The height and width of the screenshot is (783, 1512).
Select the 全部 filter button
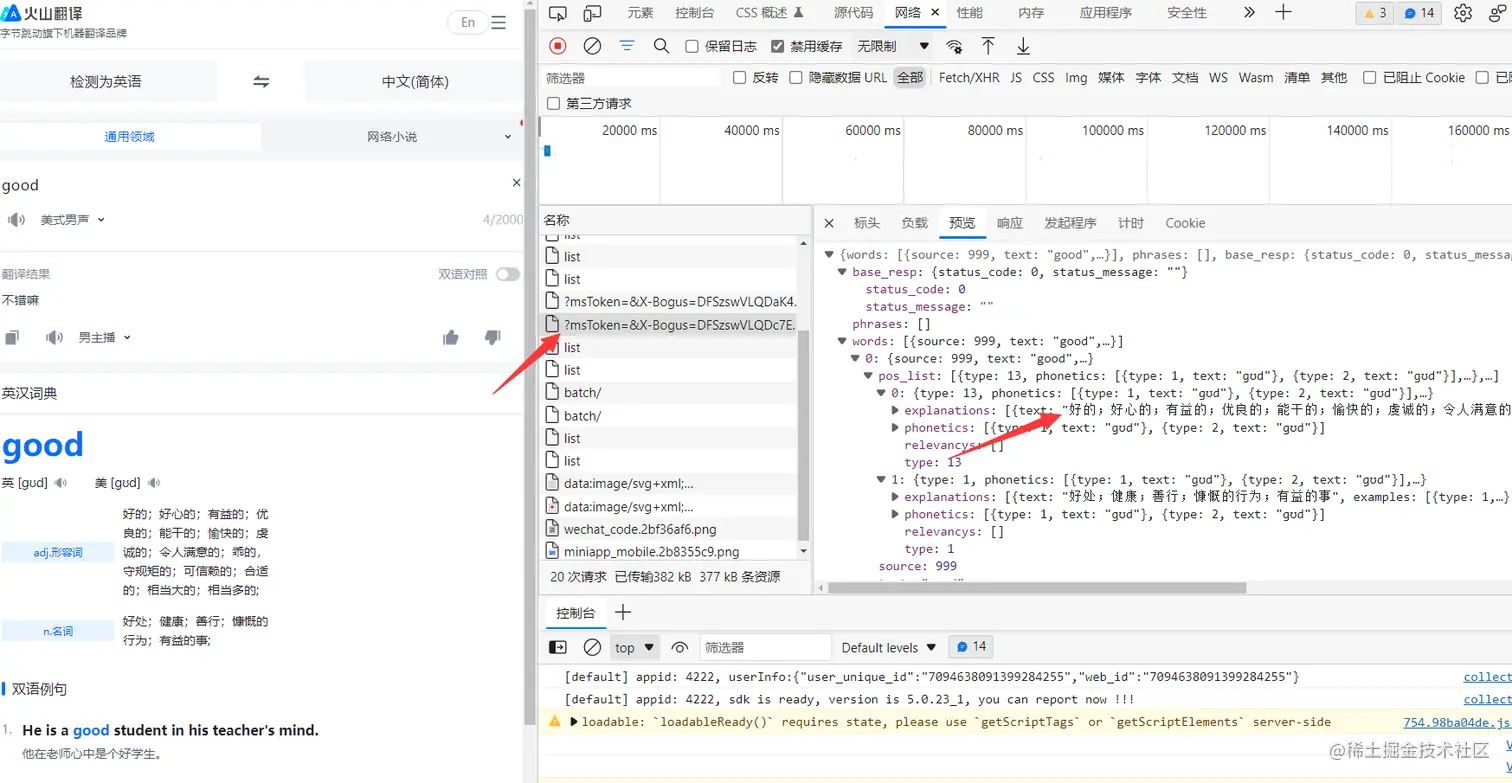click(x=910, y=77)
